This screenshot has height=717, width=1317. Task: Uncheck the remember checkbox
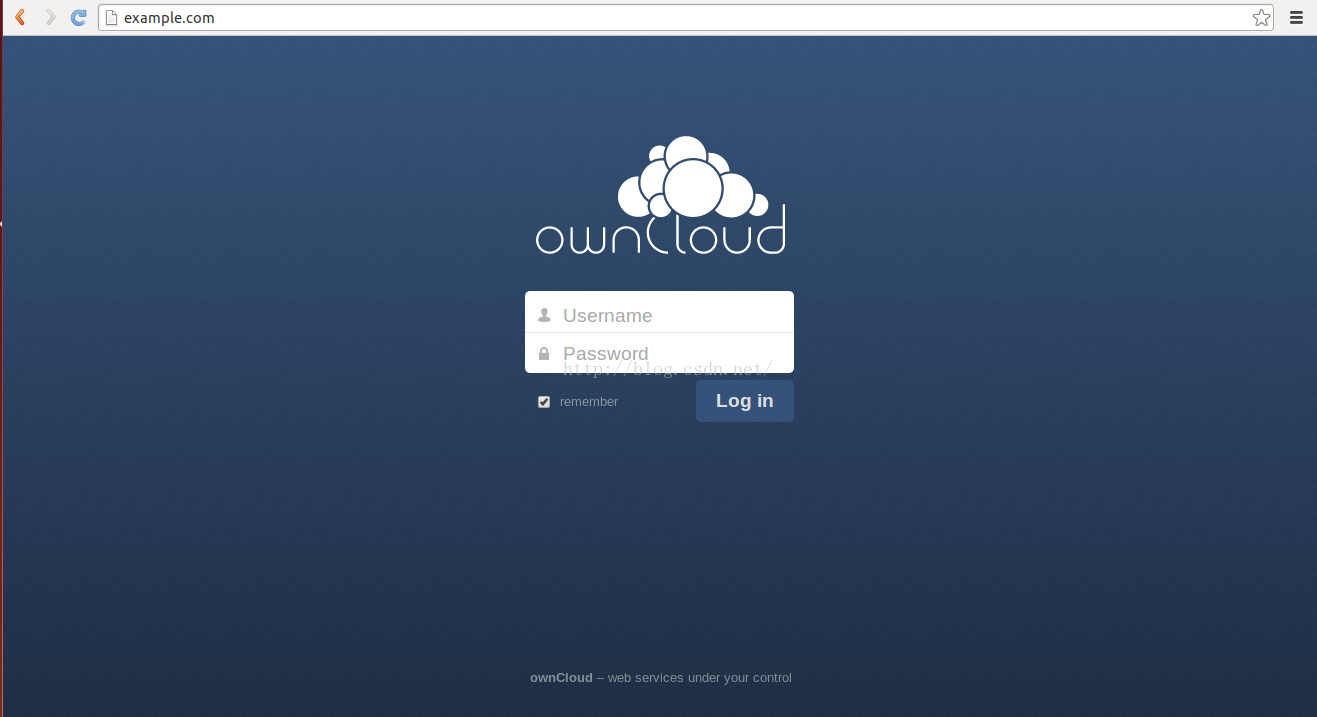544,402
